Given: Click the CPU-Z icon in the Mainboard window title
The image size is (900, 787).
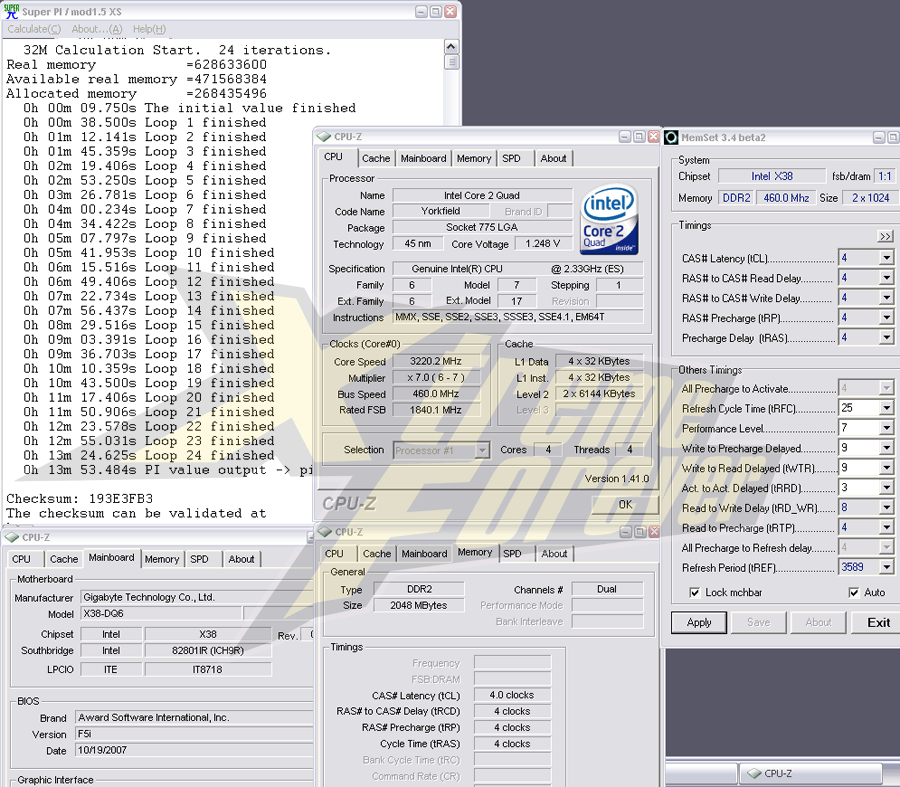Looking at the screenshot, I should point(11,537).
